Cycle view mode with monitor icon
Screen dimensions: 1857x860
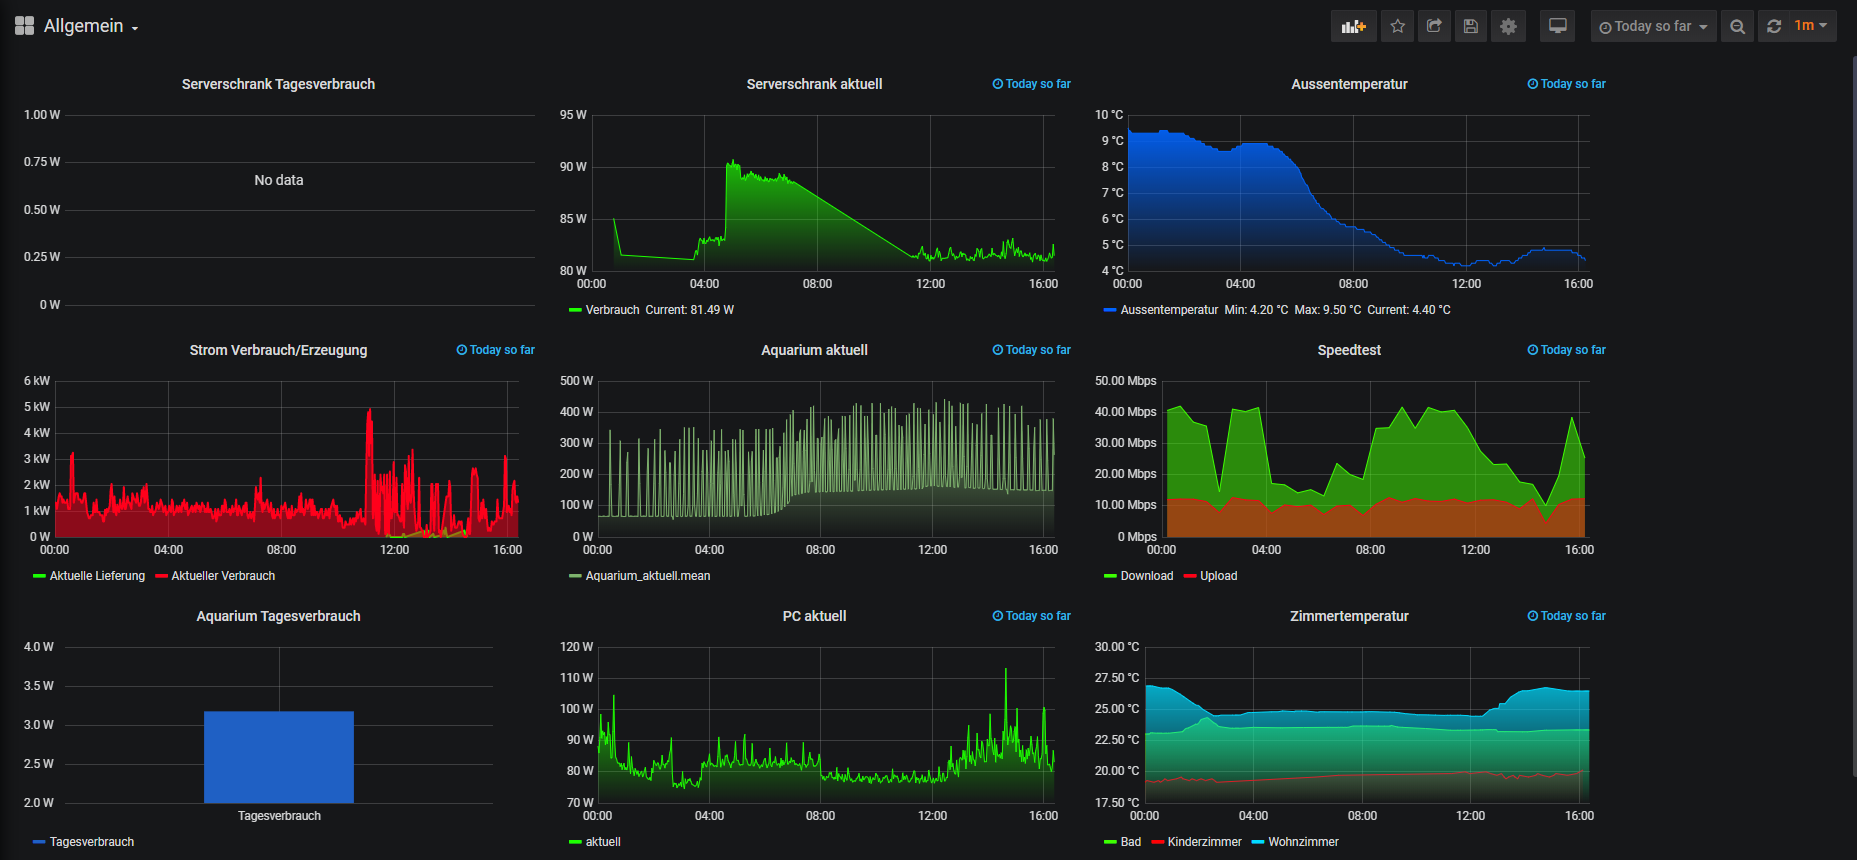pos(1558,26)
